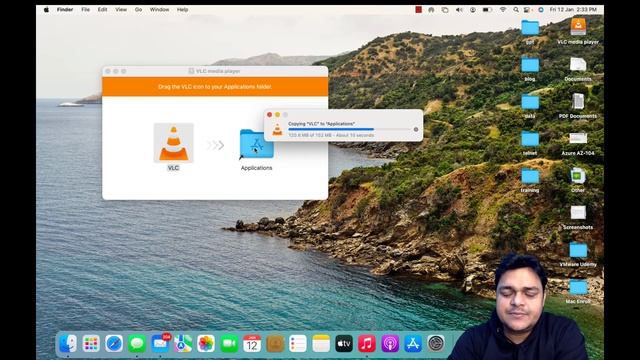Open the Window menu
The image size is (640, 360).
[x=159, y=9]
